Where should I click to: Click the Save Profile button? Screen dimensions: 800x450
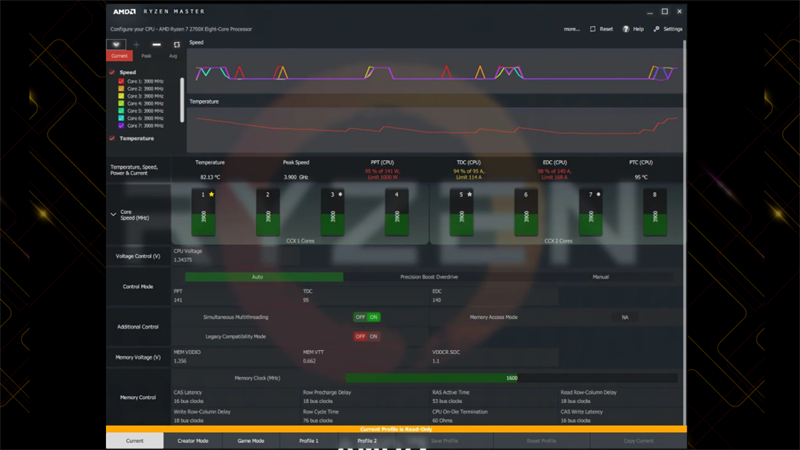pos(444,441)
